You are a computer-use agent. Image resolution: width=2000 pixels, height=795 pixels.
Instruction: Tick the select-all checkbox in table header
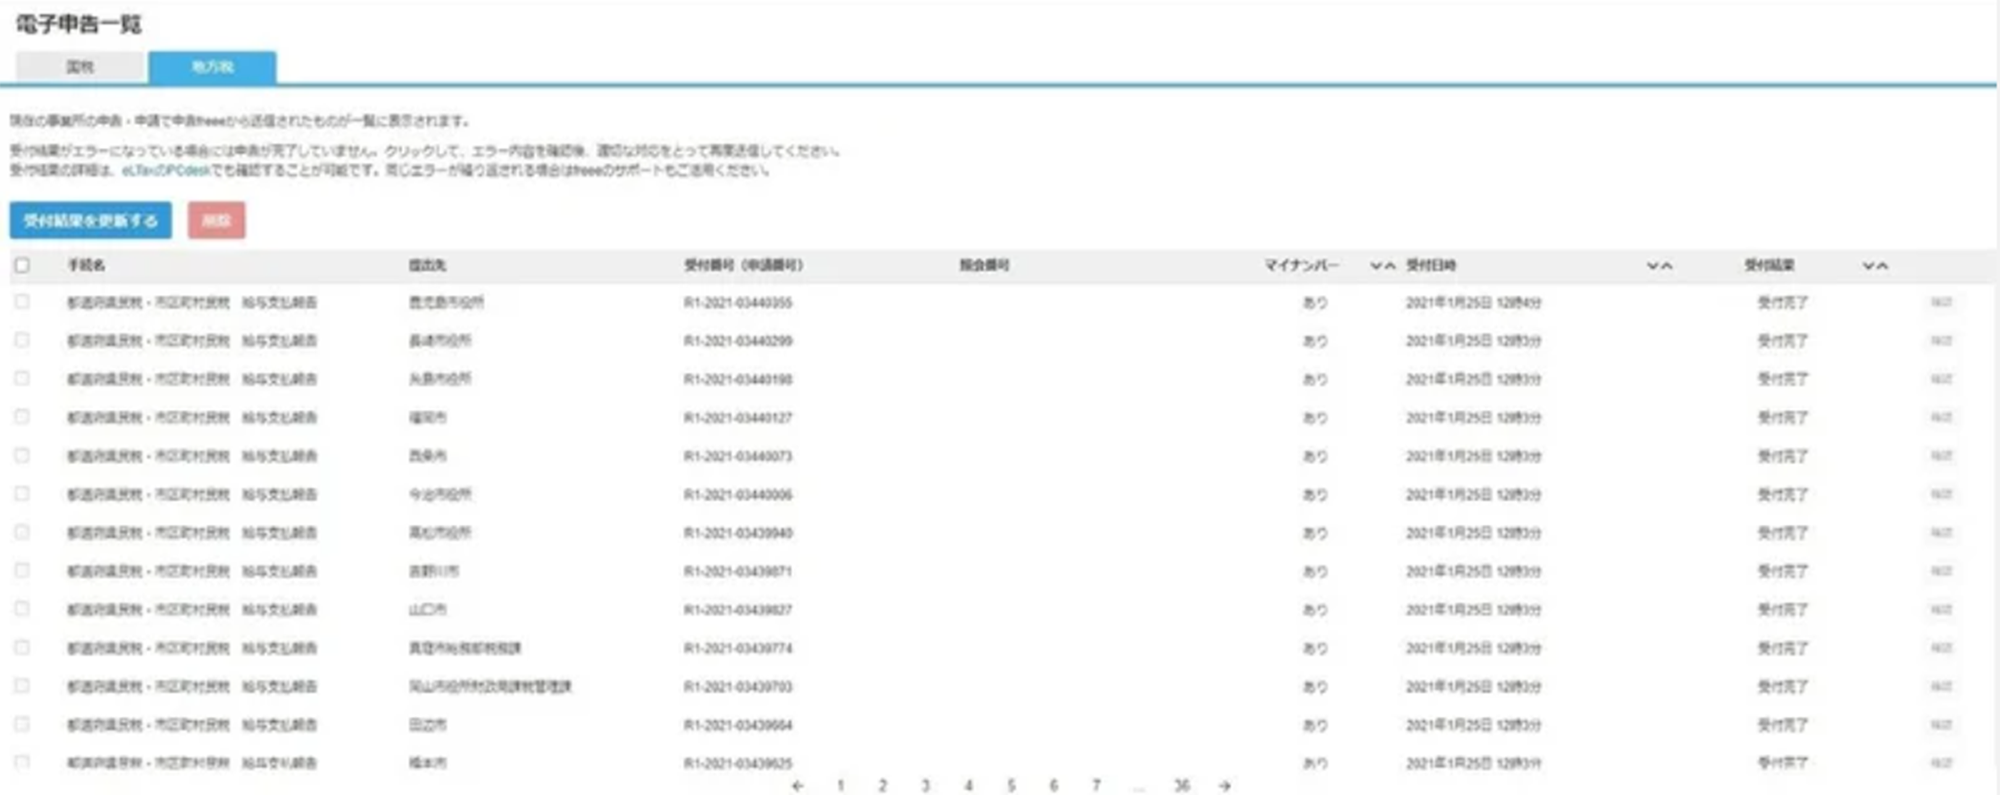[22, 265]
